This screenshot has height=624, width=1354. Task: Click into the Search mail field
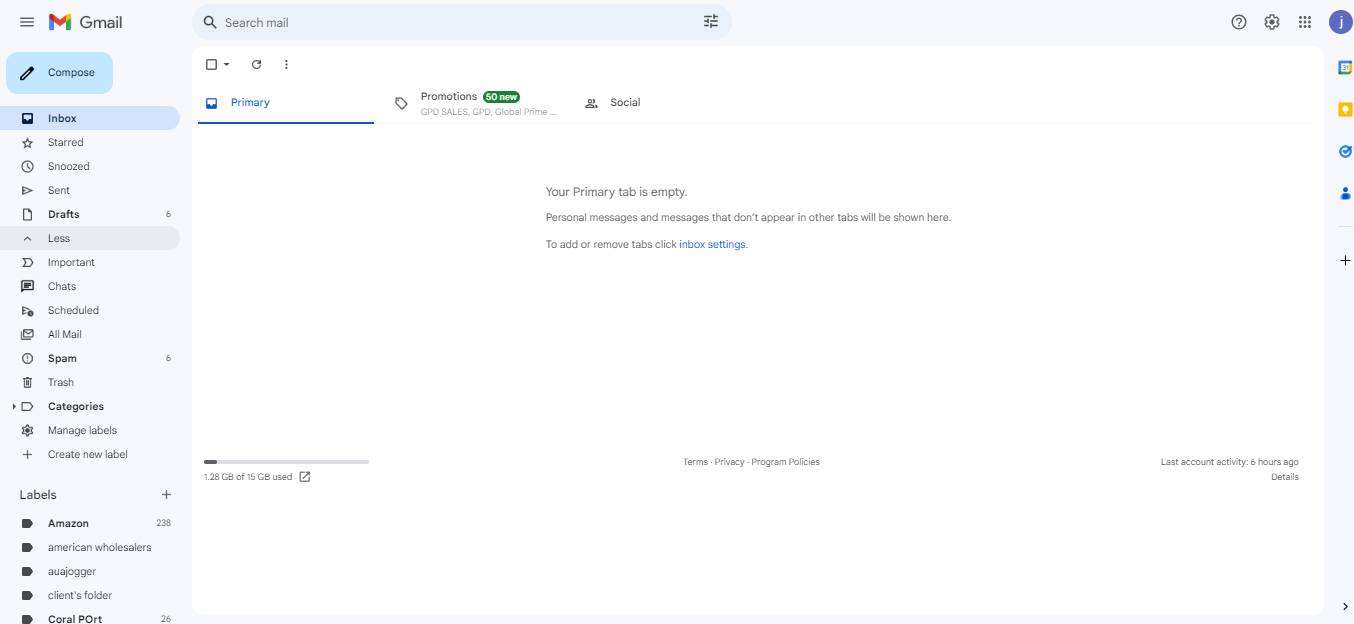click(x=460, y=22)
